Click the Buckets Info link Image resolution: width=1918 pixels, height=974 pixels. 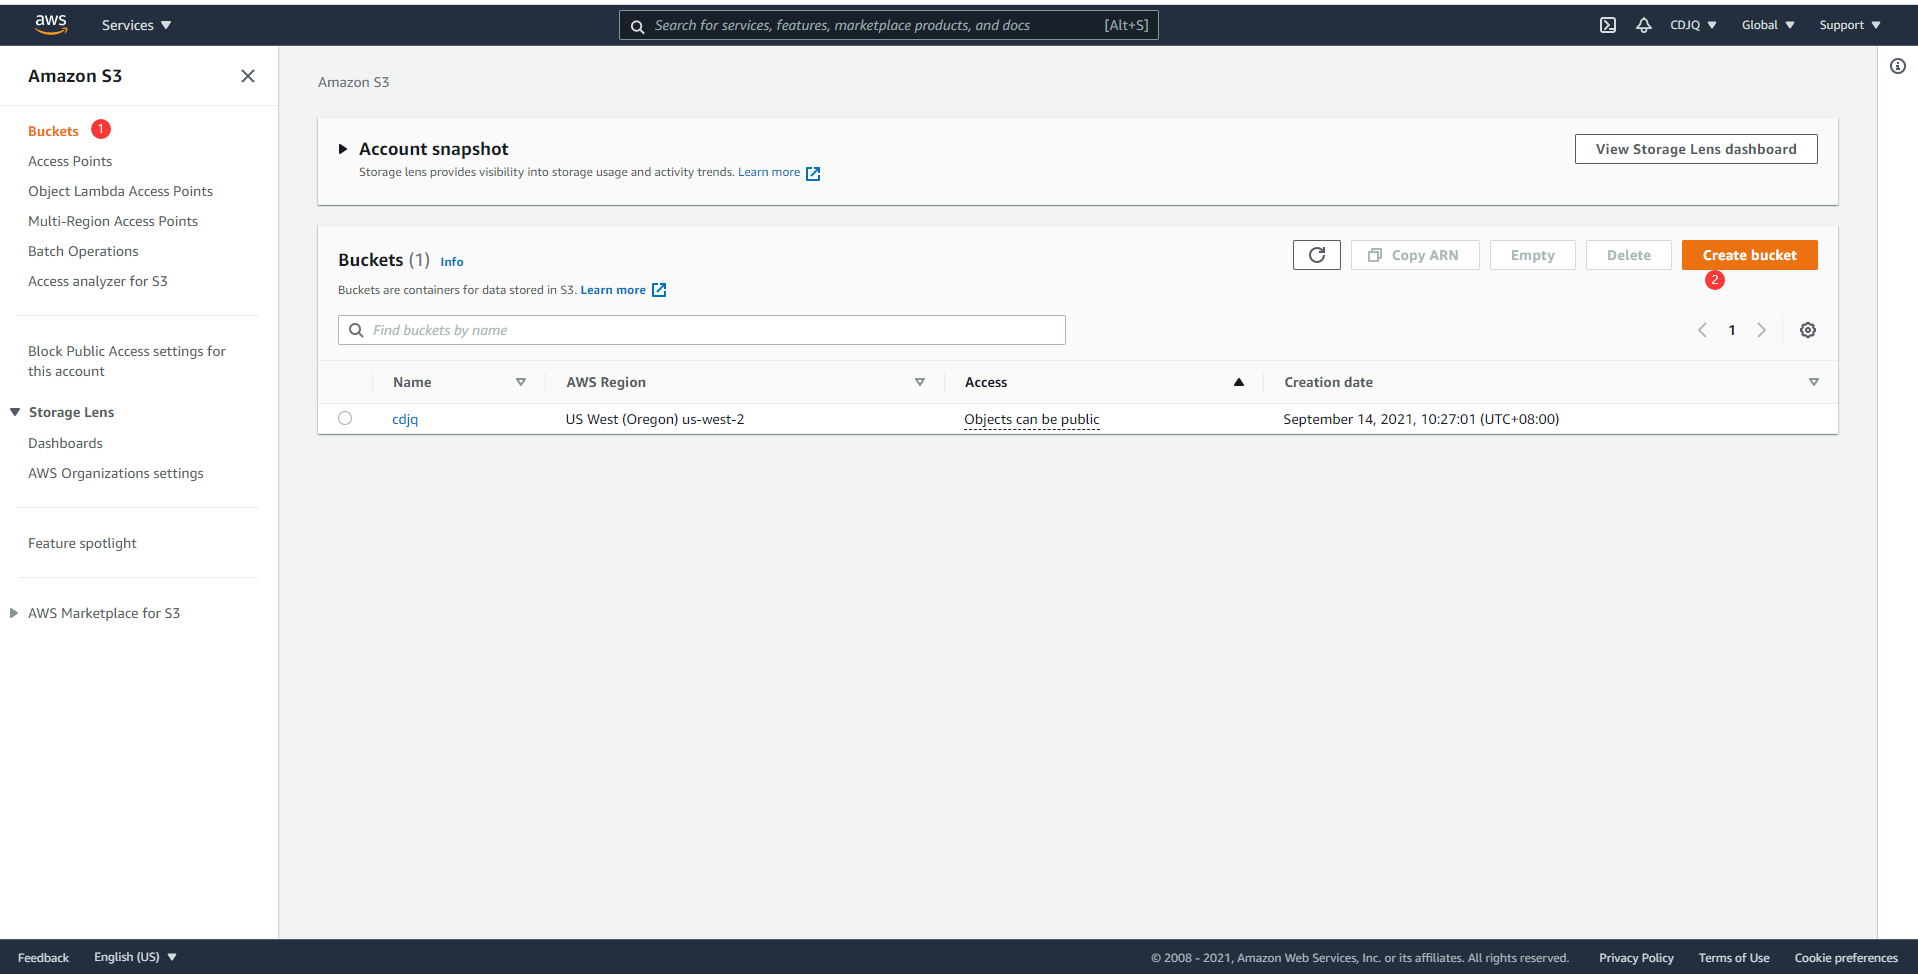click(x=452, y=262)
